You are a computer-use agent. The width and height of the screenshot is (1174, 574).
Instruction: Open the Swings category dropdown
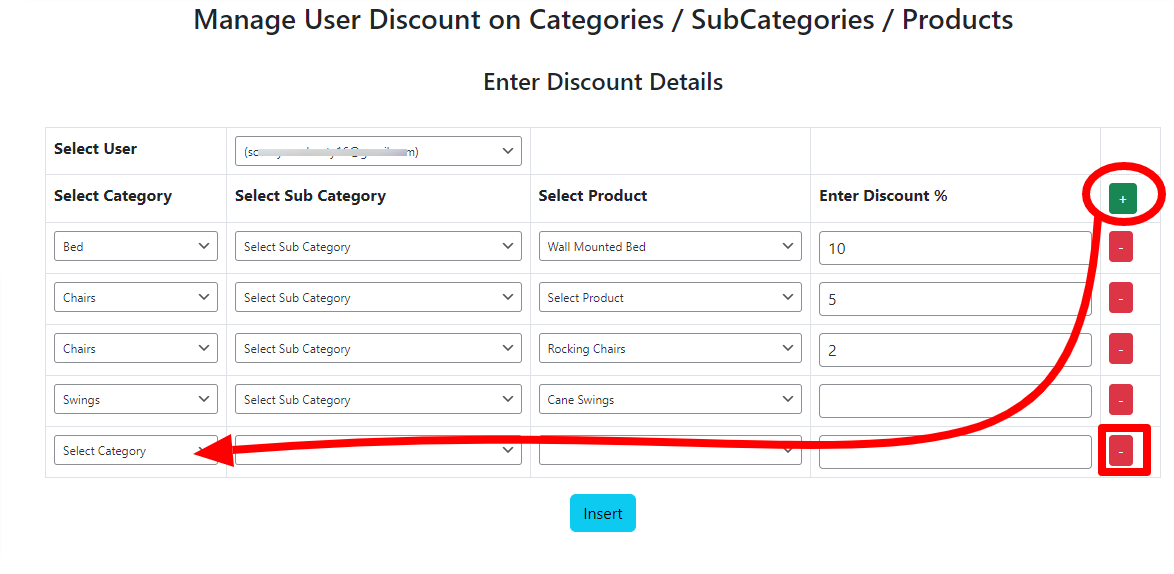click(x=136, y=400)
